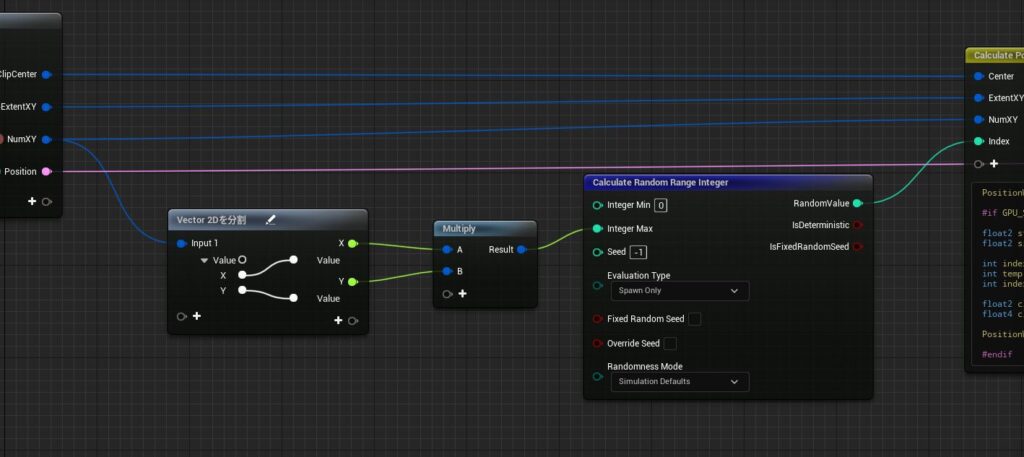Viewport: 1024px width, 457px height.
Task: Click the IsFixedRandomSeed output pin
Action: click(x=857, y=246)
